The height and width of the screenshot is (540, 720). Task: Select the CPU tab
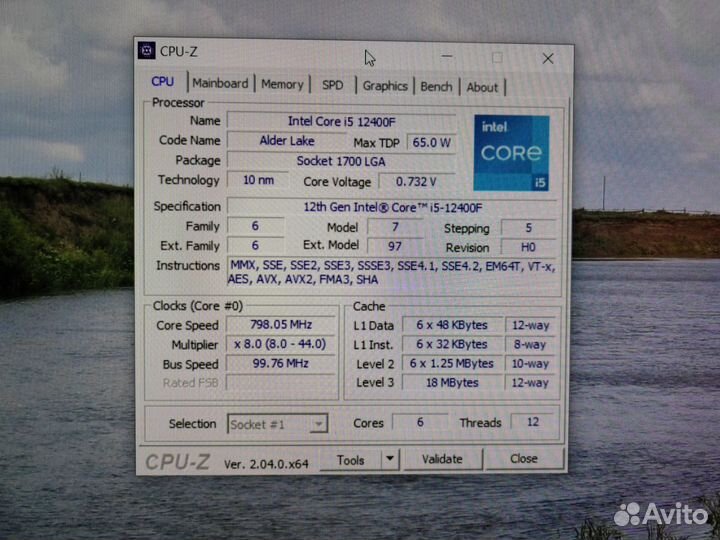coord(163,82)
